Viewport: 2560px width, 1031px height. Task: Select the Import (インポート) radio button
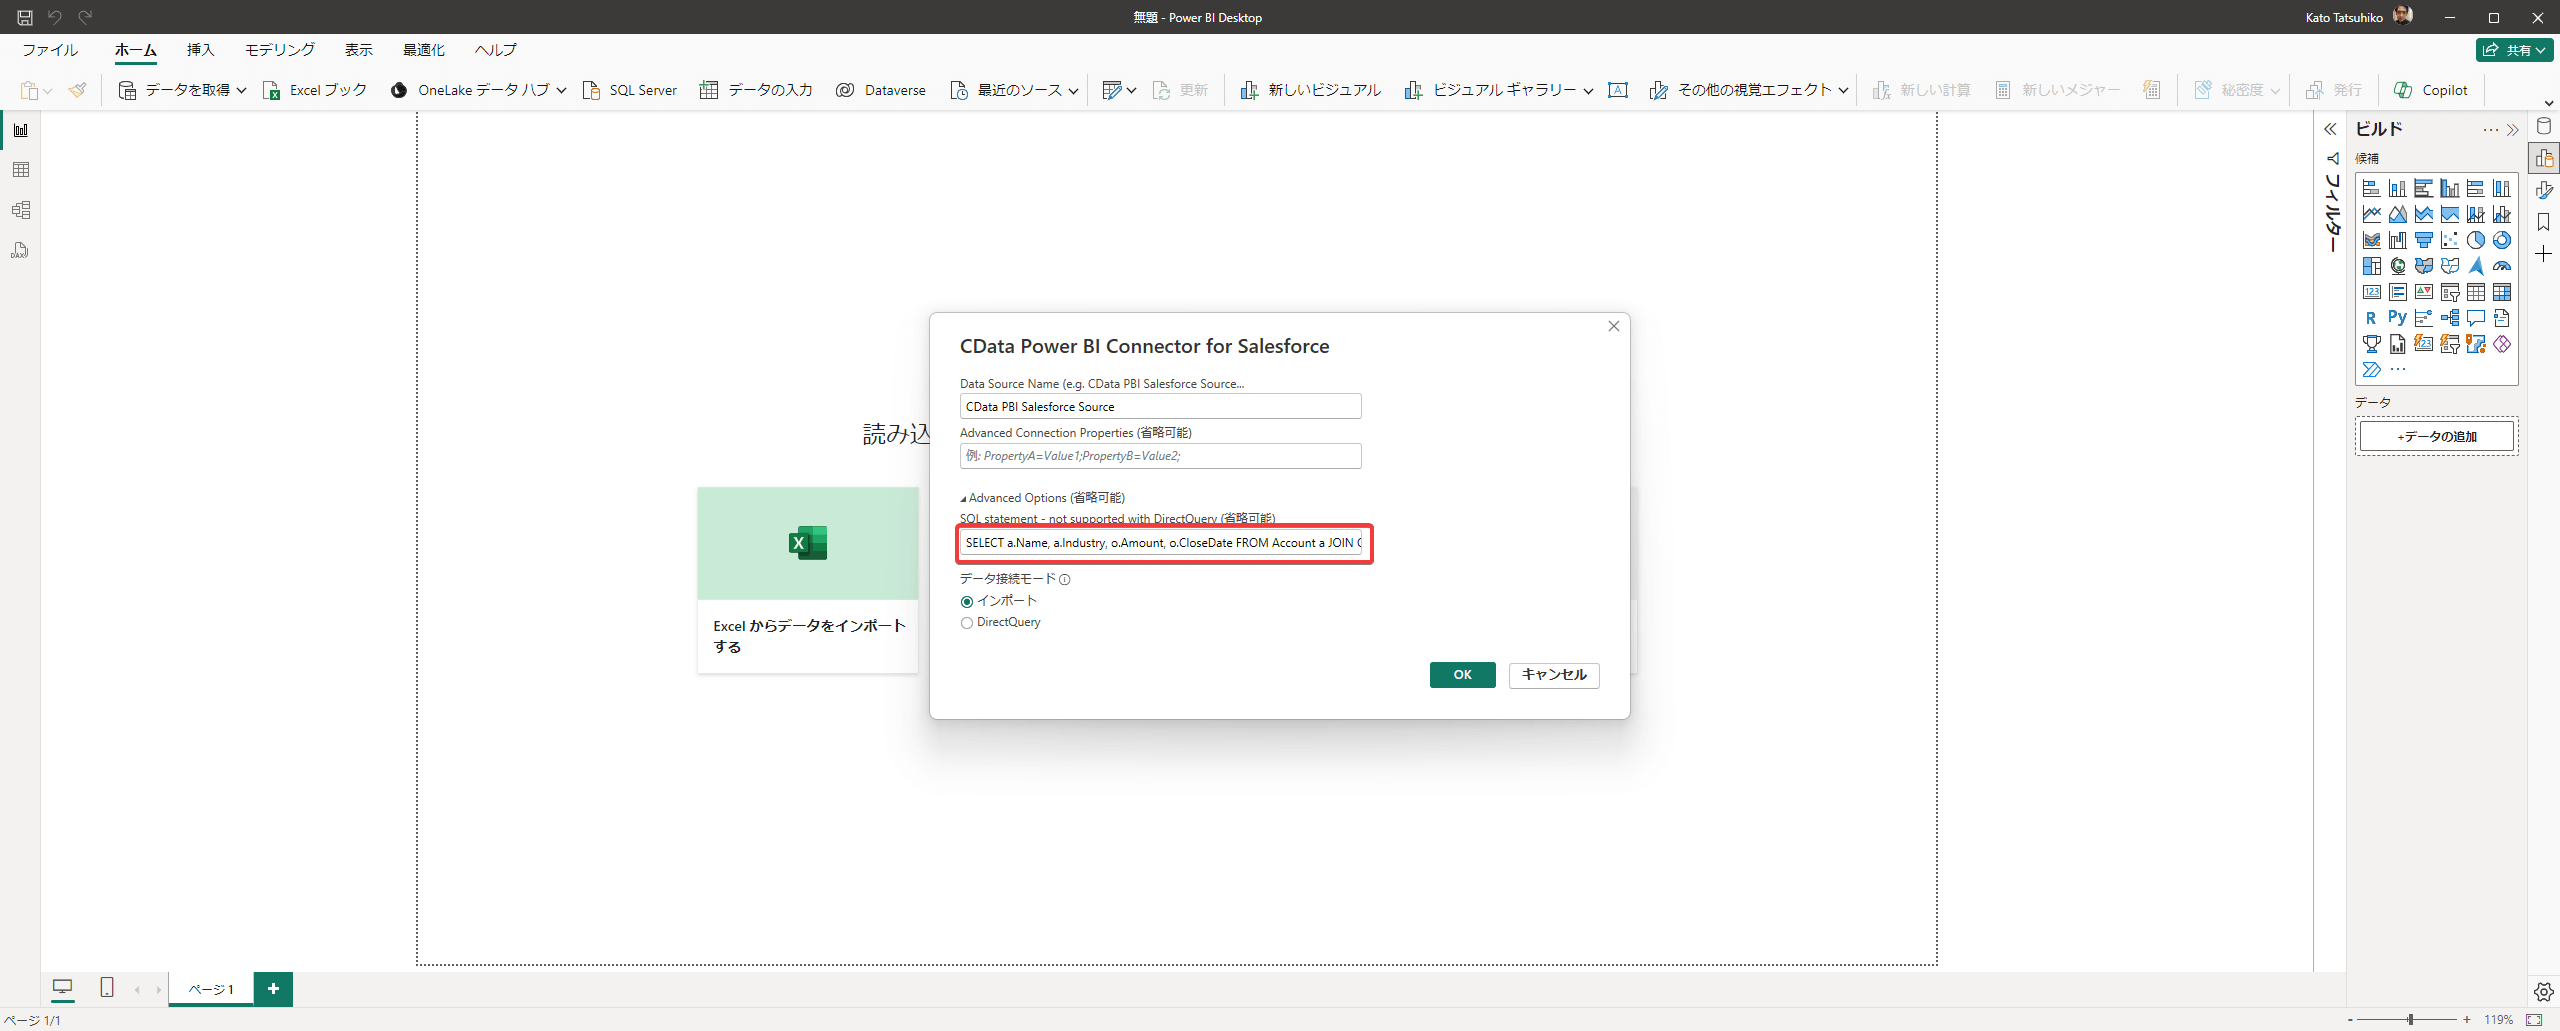(x=966, y=601)
